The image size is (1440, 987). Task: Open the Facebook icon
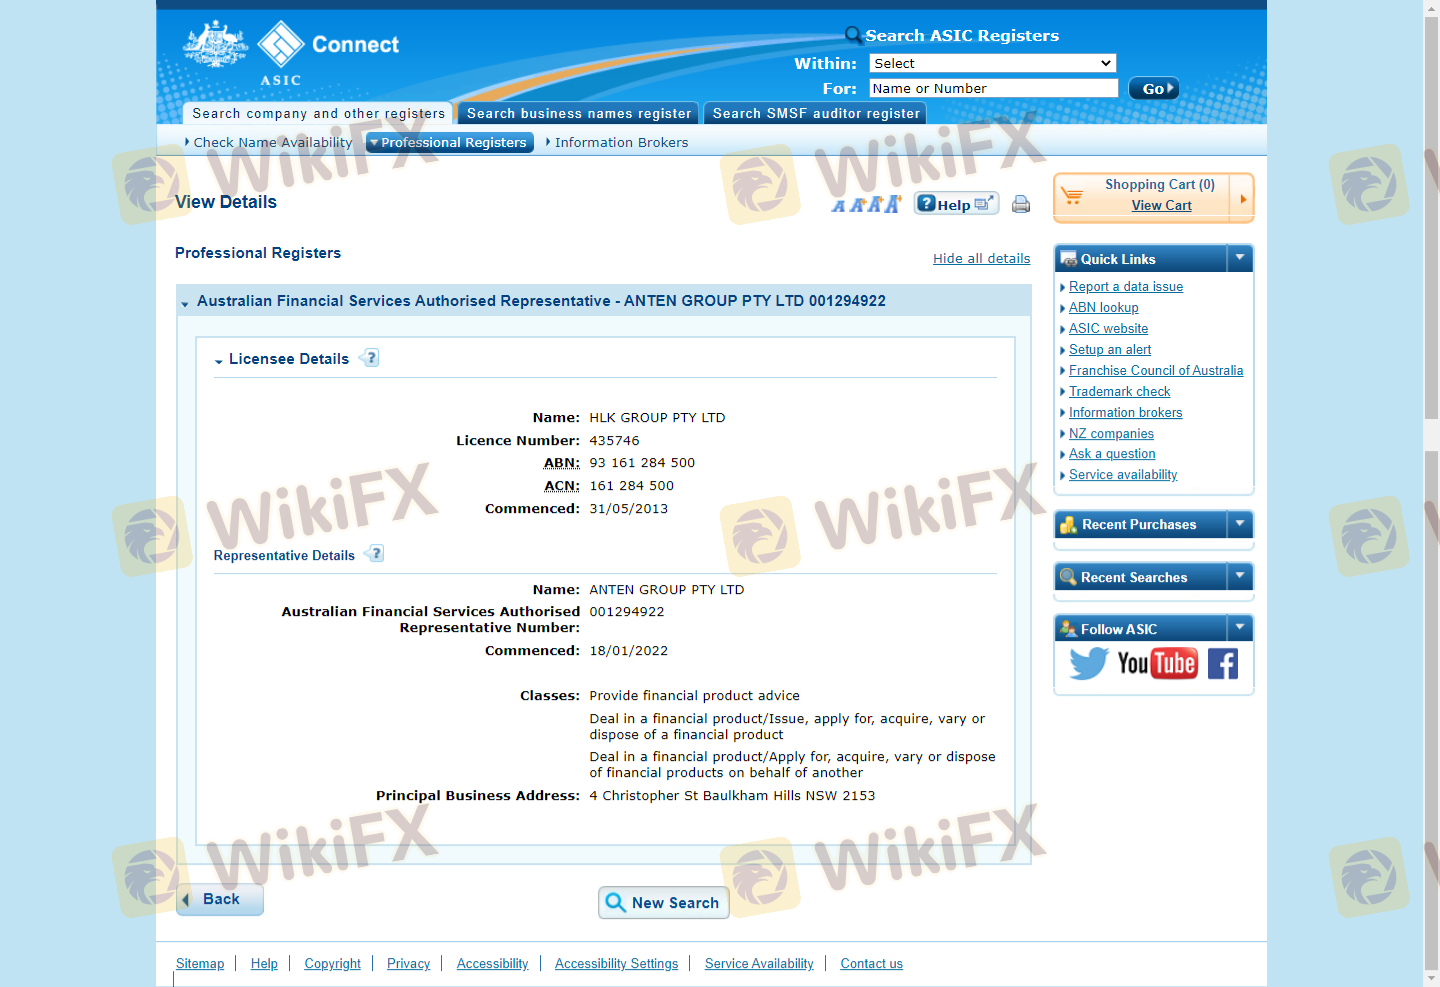pyautogui.click(x=1222, y=663)
